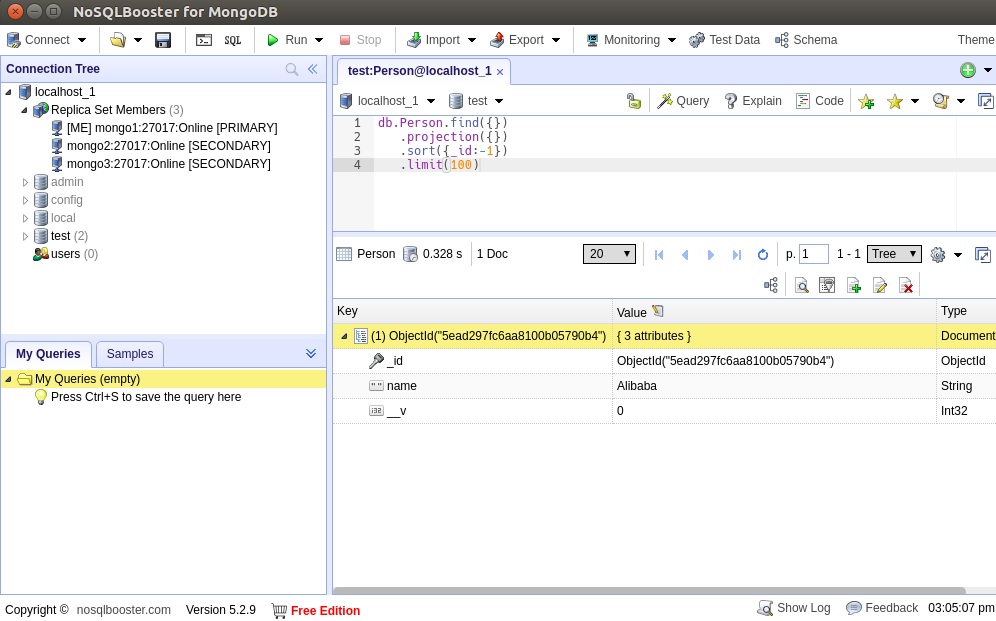Click the page number input field
This screenshot has width=996, height=621.
pos(813,254)
